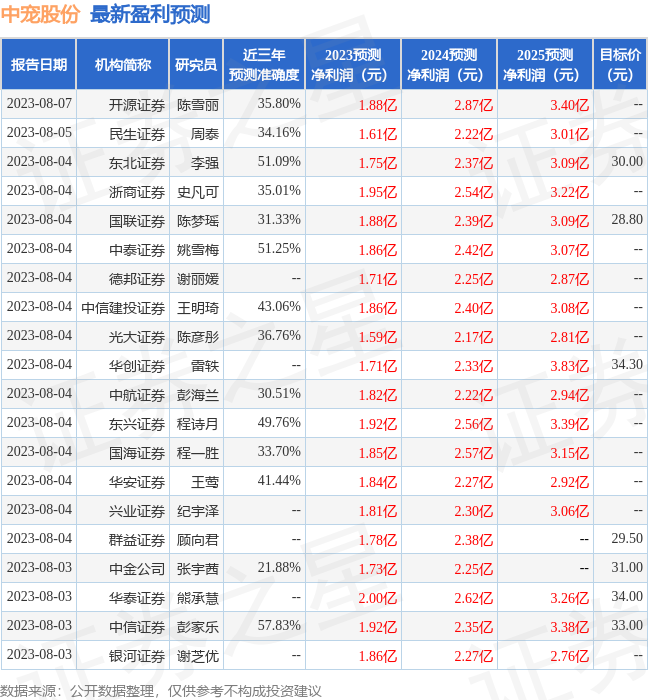Click the 2023预测净利润 column header
Viewport: 648px width, 700px height.
353,64
